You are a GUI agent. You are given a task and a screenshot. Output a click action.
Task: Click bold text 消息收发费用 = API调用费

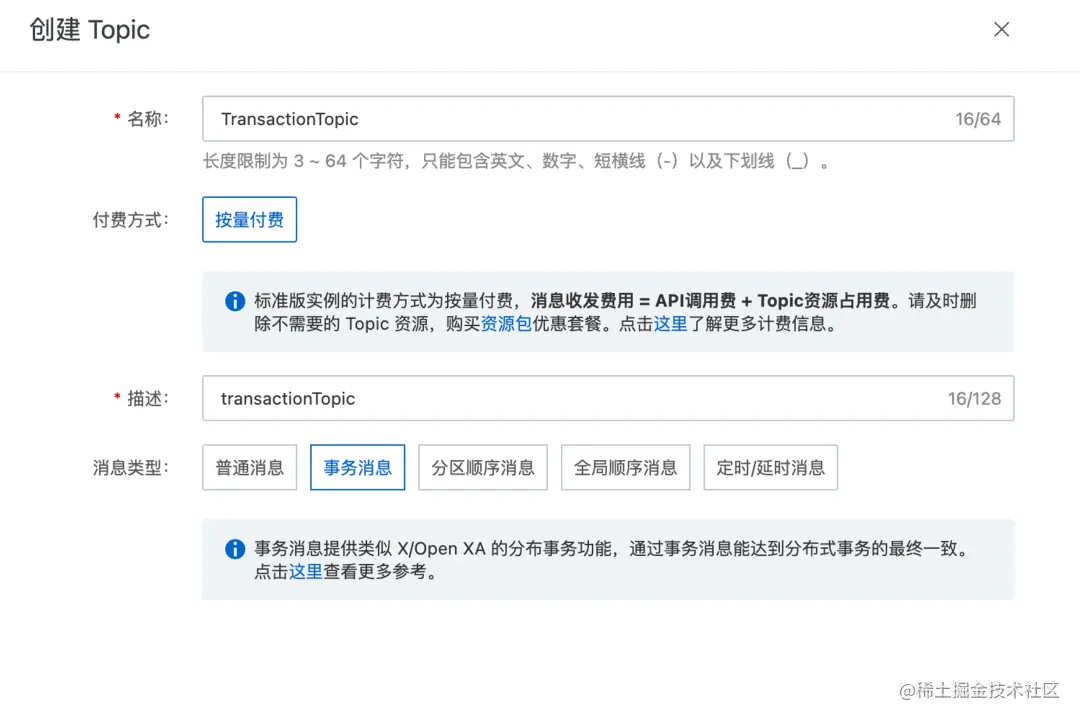tap(633, 301)
